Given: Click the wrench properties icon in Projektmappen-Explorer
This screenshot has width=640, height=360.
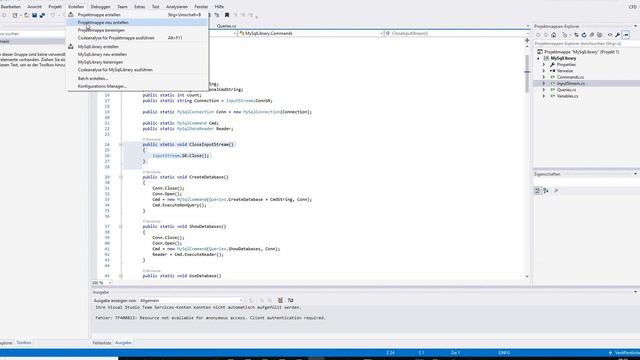Looking at the screenshot, I should pyautogui.click(x=618, y=35).
